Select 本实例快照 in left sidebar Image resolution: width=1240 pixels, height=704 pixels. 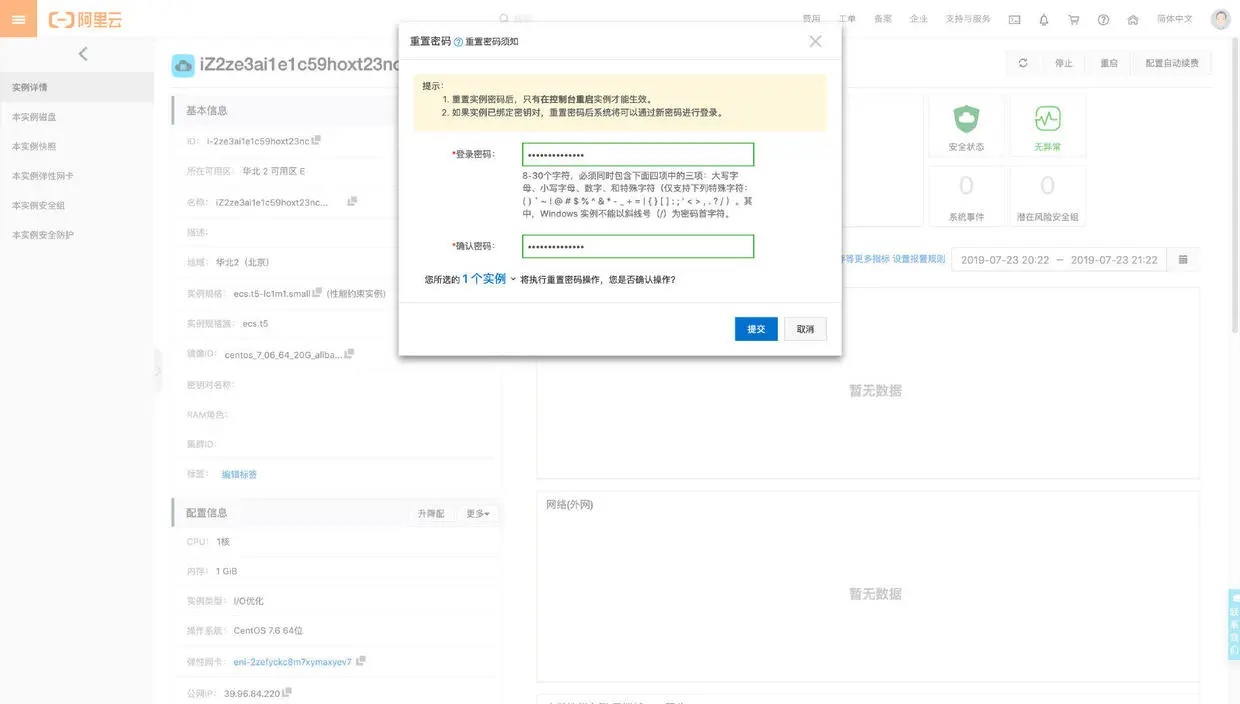click(x=34, y=146)
